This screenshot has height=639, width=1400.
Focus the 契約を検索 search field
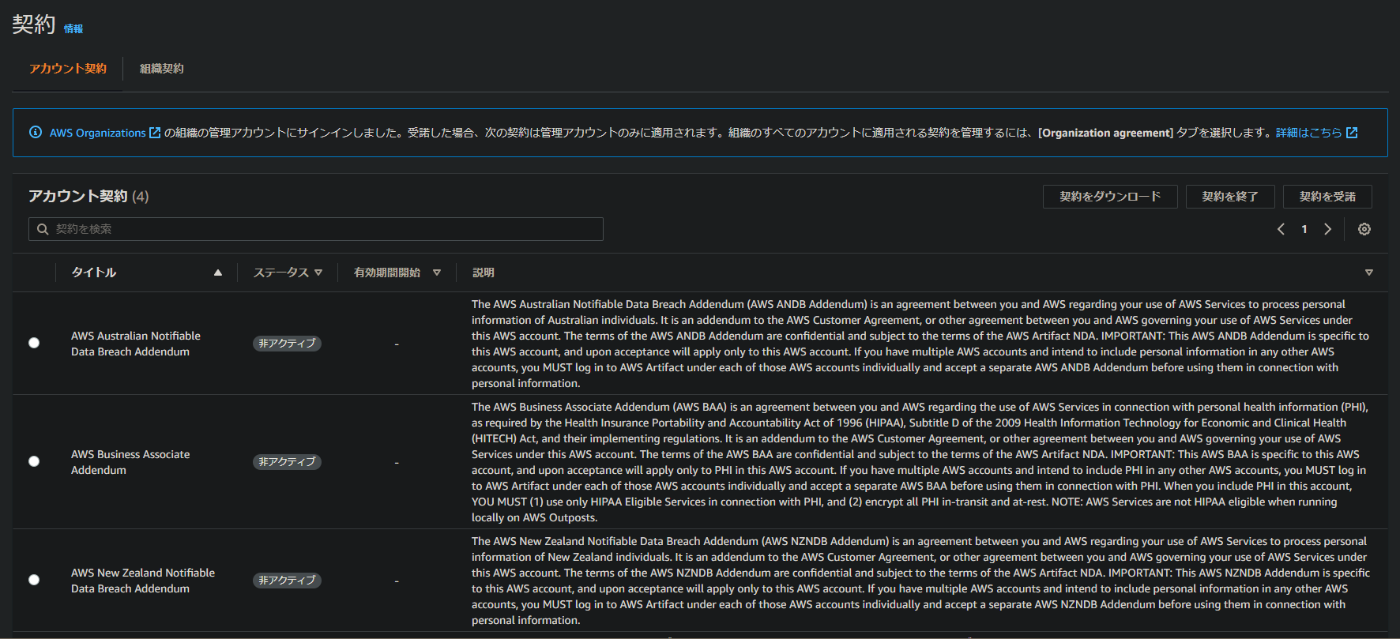[x=316, y=229]
